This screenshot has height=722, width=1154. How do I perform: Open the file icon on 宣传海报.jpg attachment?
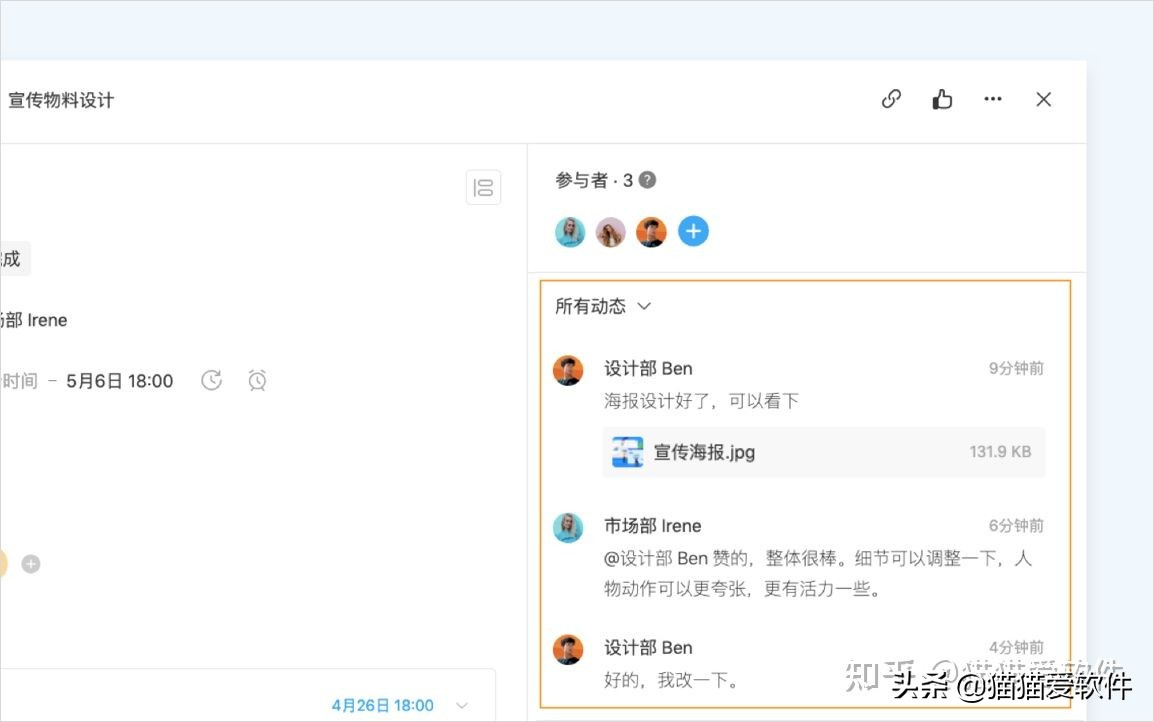tap(627, 451)
